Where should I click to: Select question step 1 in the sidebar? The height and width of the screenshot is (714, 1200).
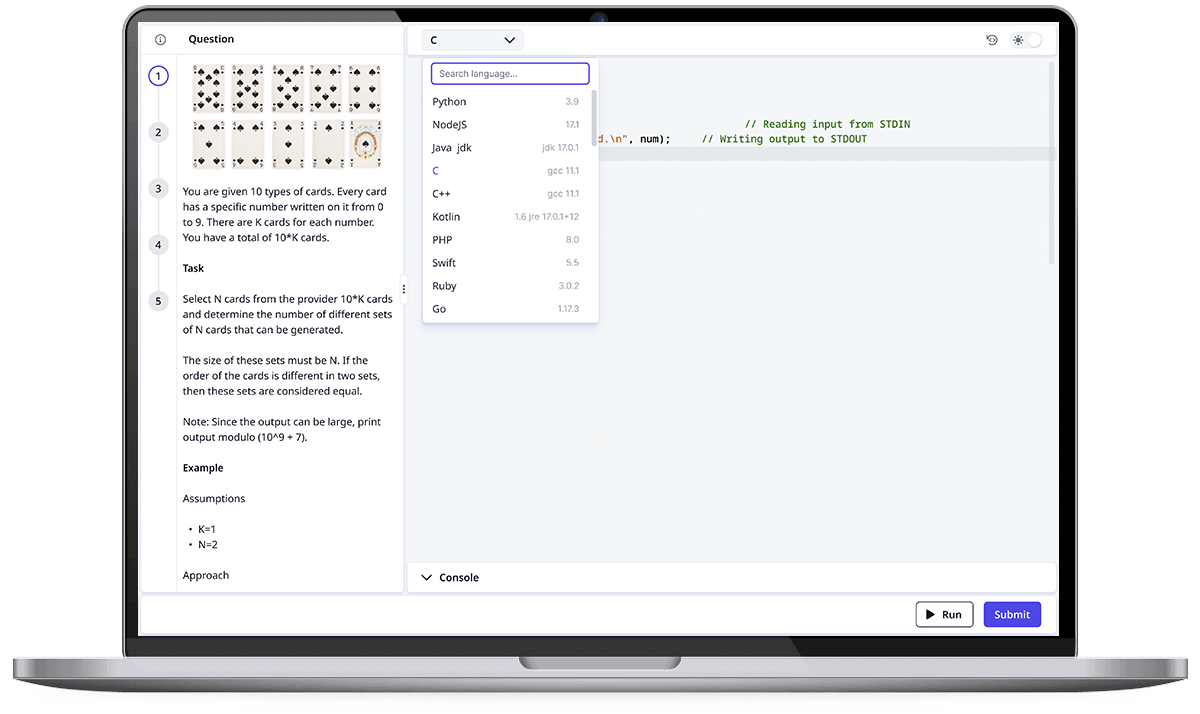pyautogui.click(x=158, y=75)
